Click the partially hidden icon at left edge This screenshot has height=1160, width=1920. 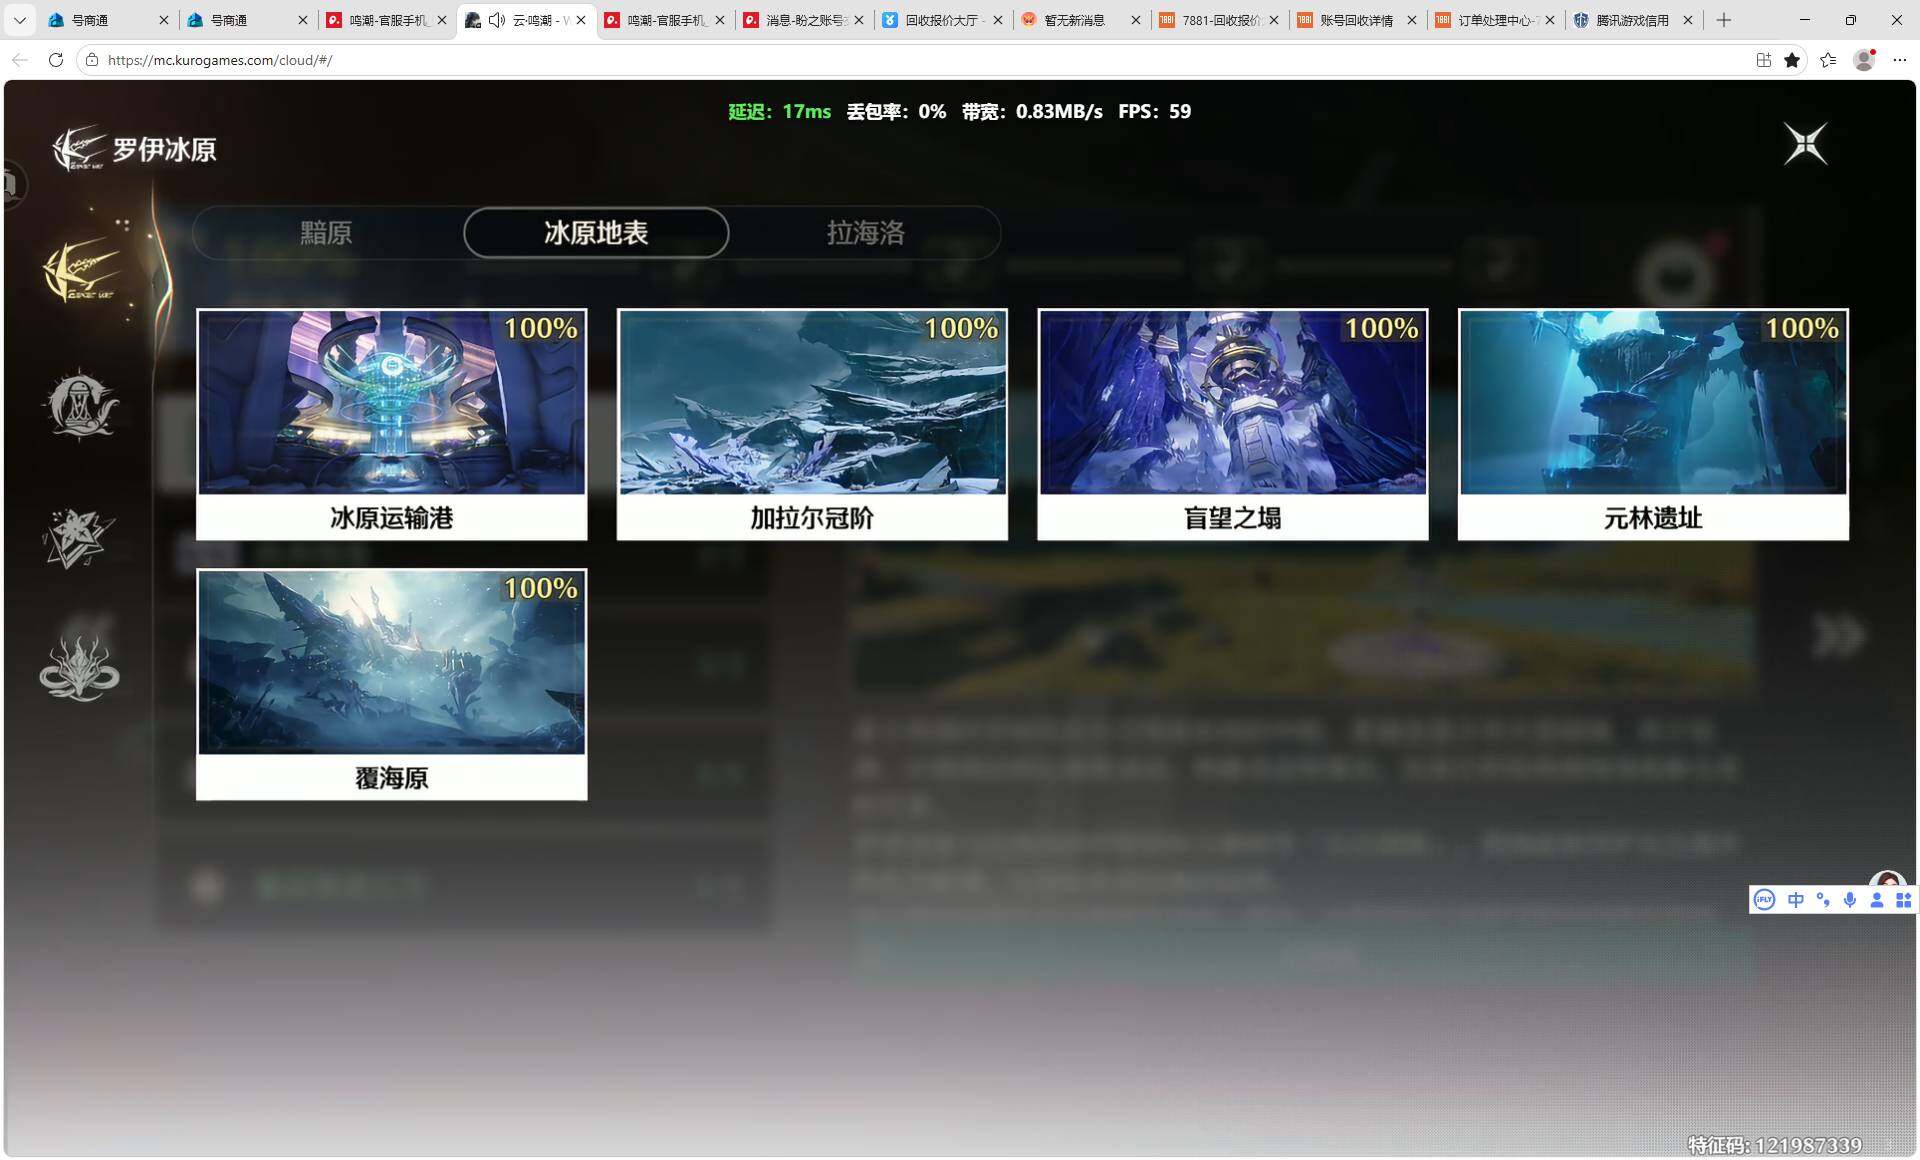click(x=13, y=184)
